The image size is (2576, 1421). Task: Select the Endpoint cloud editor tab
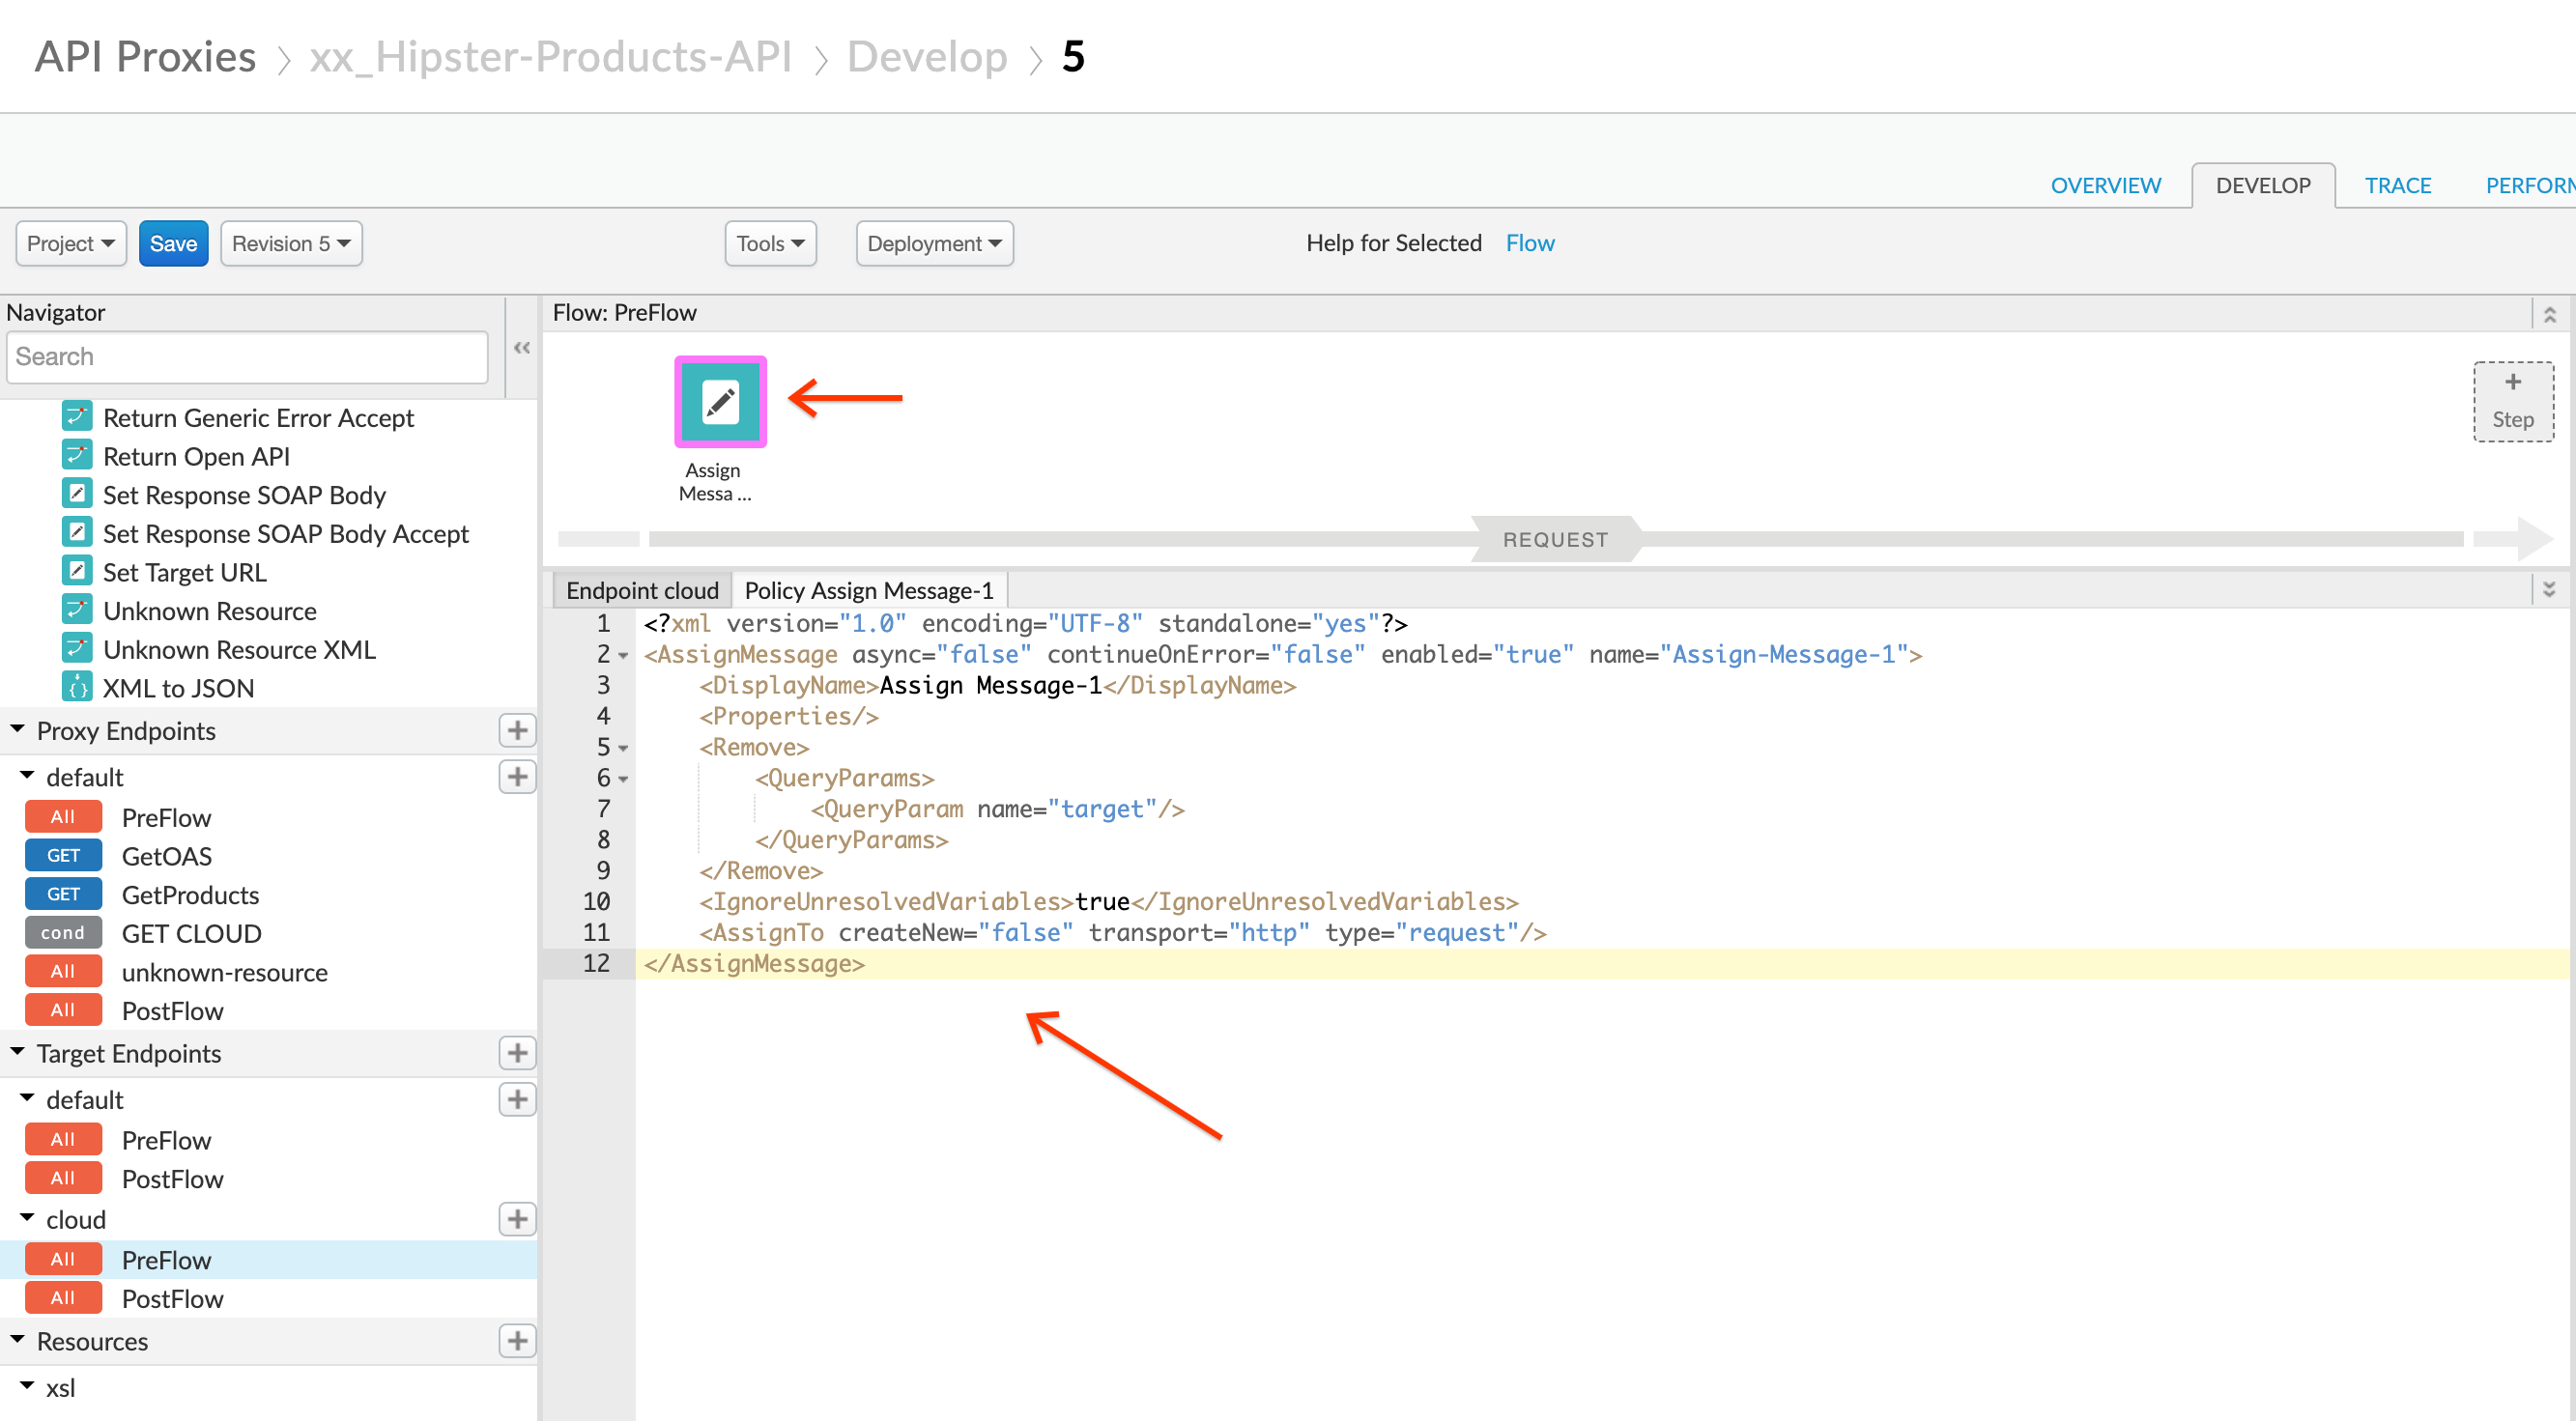pos(642,590)
